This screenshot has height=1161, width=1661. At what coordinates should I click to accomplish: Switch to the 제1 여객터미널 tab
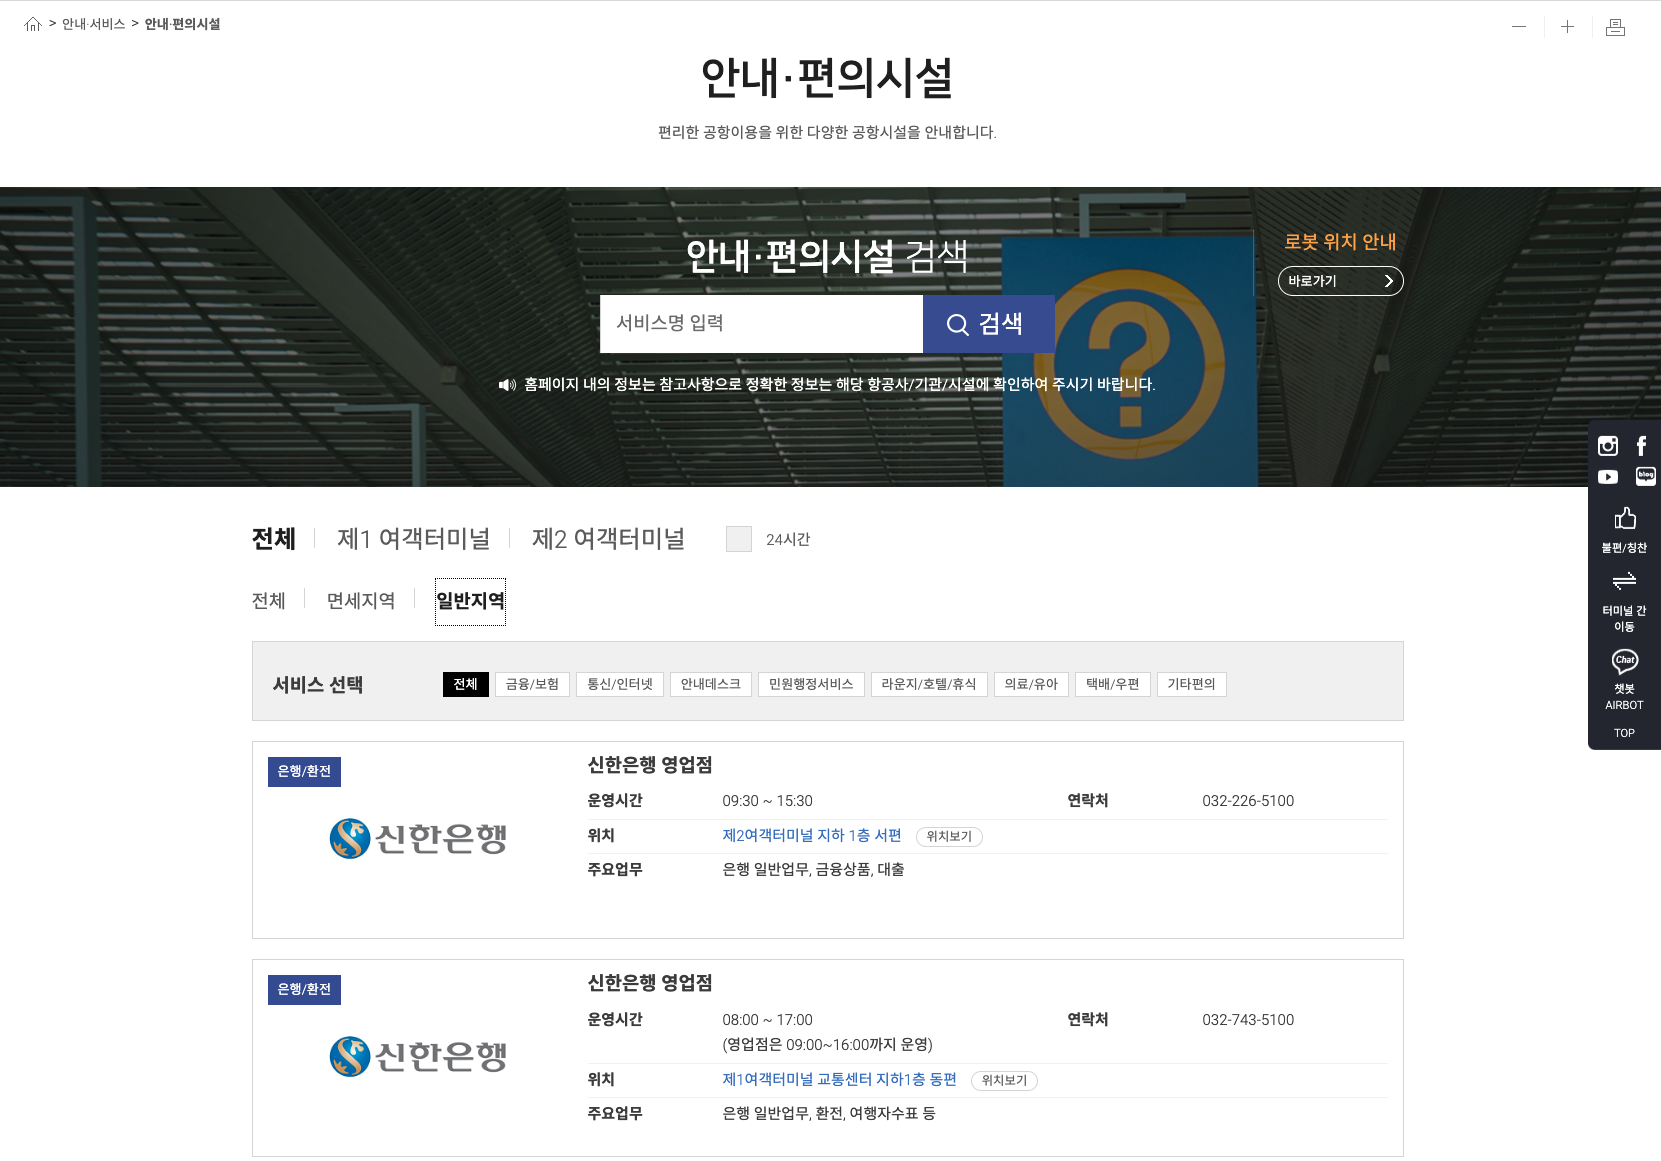413,539
